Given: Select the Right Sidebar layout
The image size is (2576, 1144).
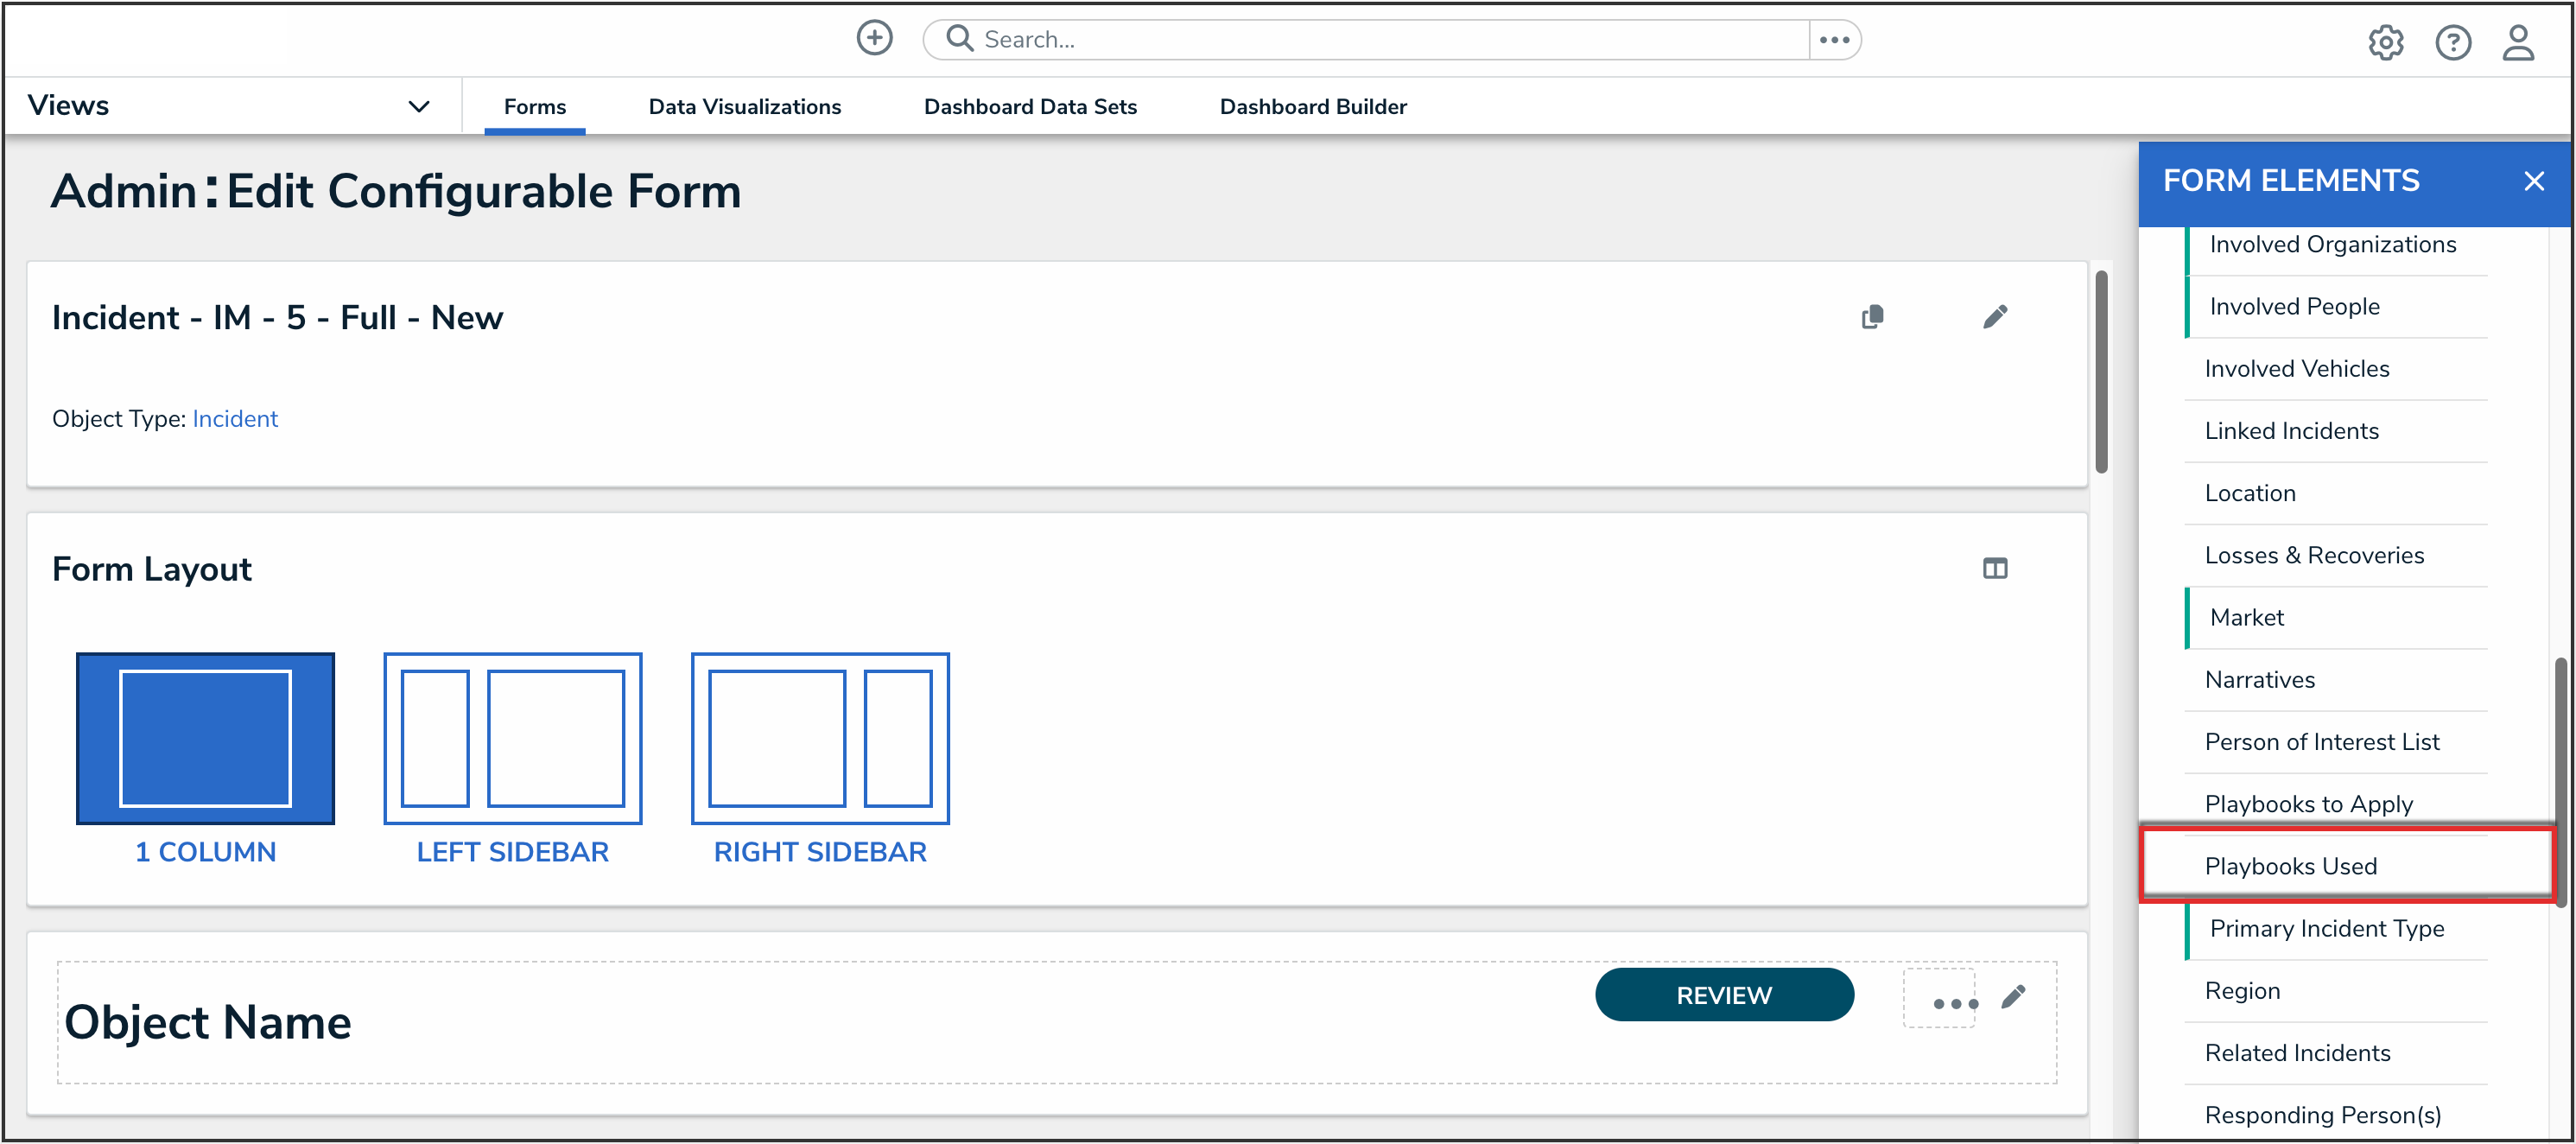Looking at the screenshot, I should 819,739.
